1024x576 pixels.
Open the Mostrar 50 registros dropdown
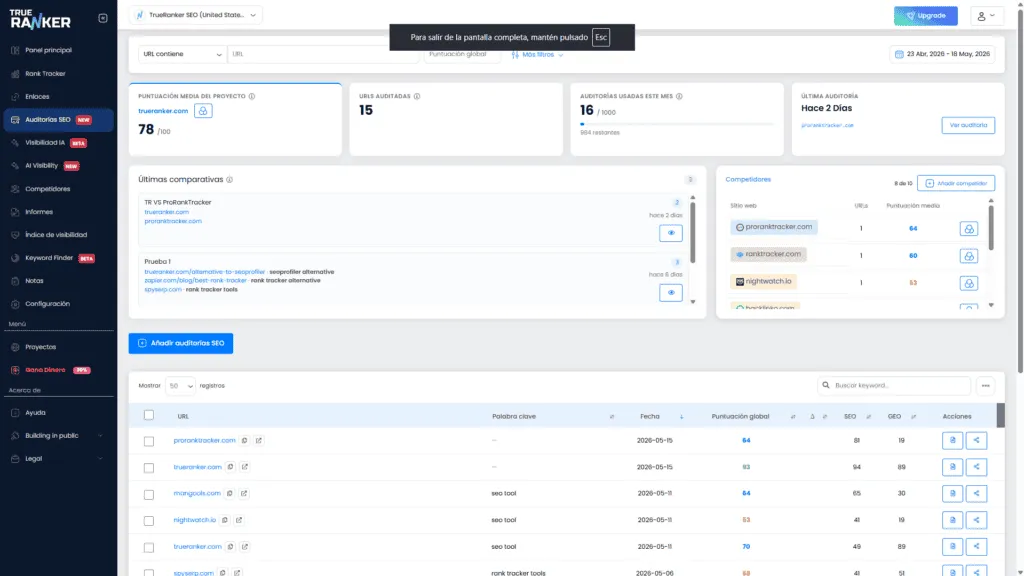(x=180, y=386)
